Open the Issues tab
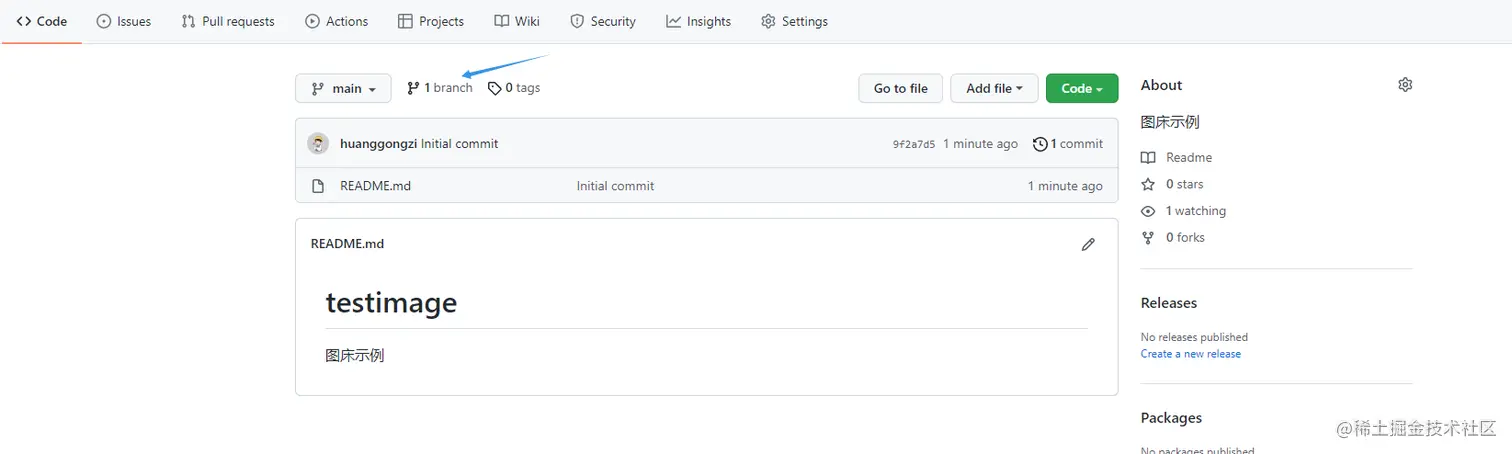 (124, 21)
